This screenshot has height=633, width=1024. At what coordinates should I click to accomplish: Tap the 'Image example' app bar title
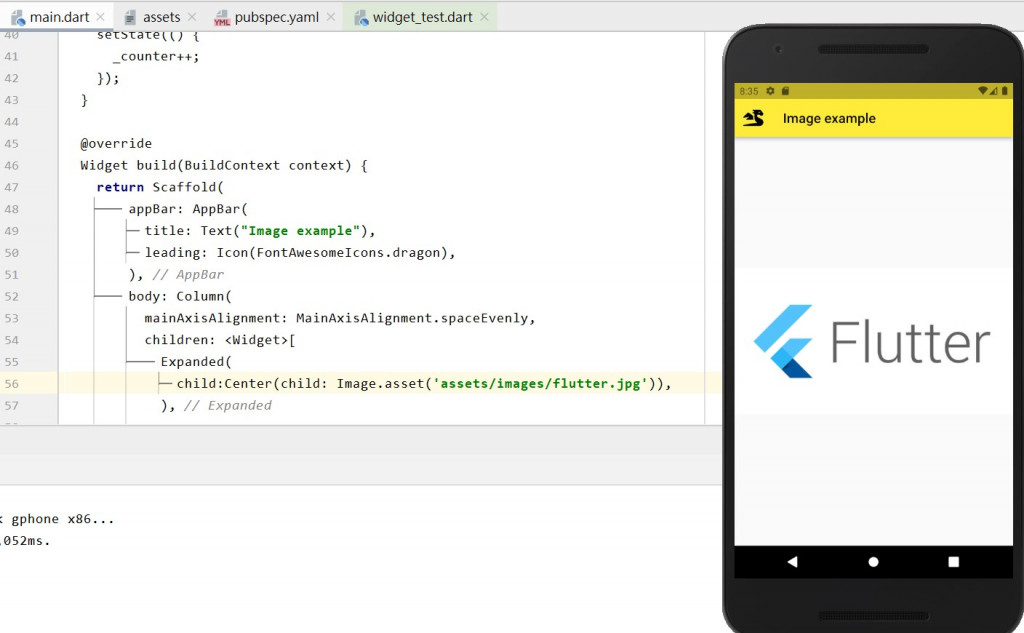pyautogui.click(x=829, y=118)
